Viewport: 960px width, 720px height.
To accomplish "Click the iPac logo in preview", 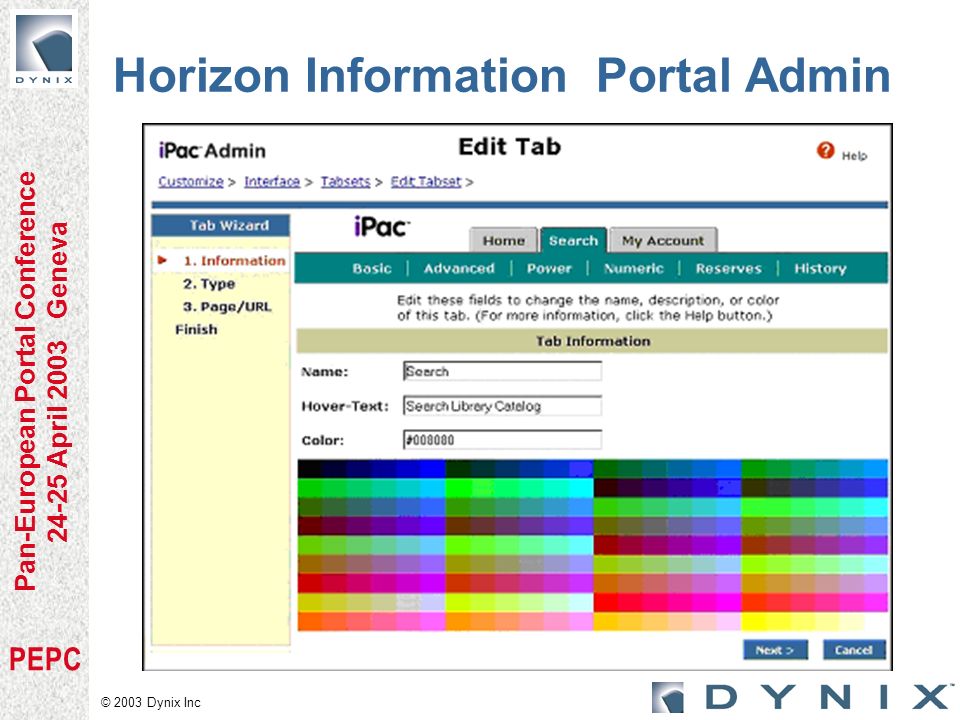I will [x=382, y=227].
